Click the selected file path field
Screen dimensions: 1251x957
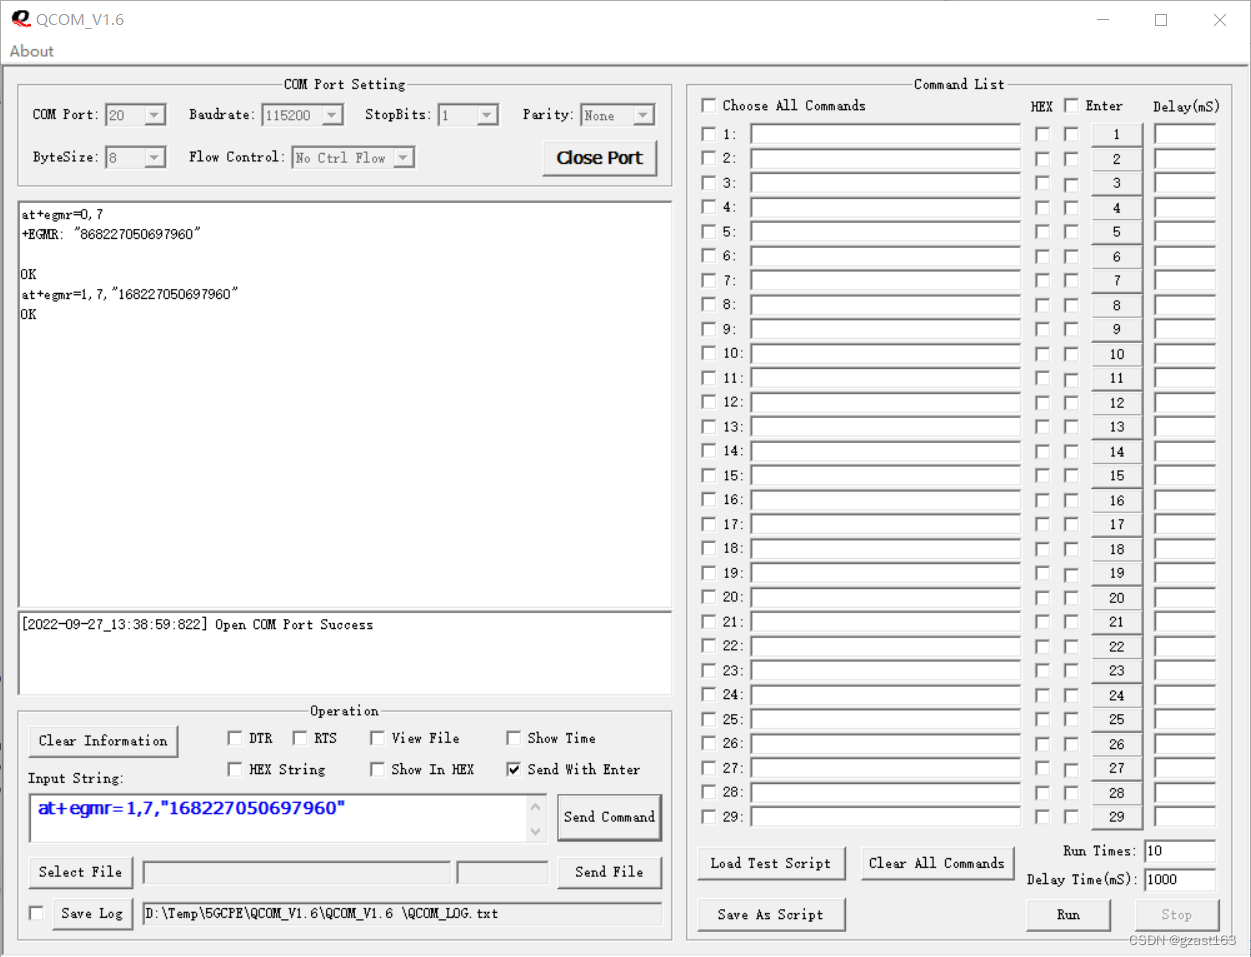click(x=297, y=872)
